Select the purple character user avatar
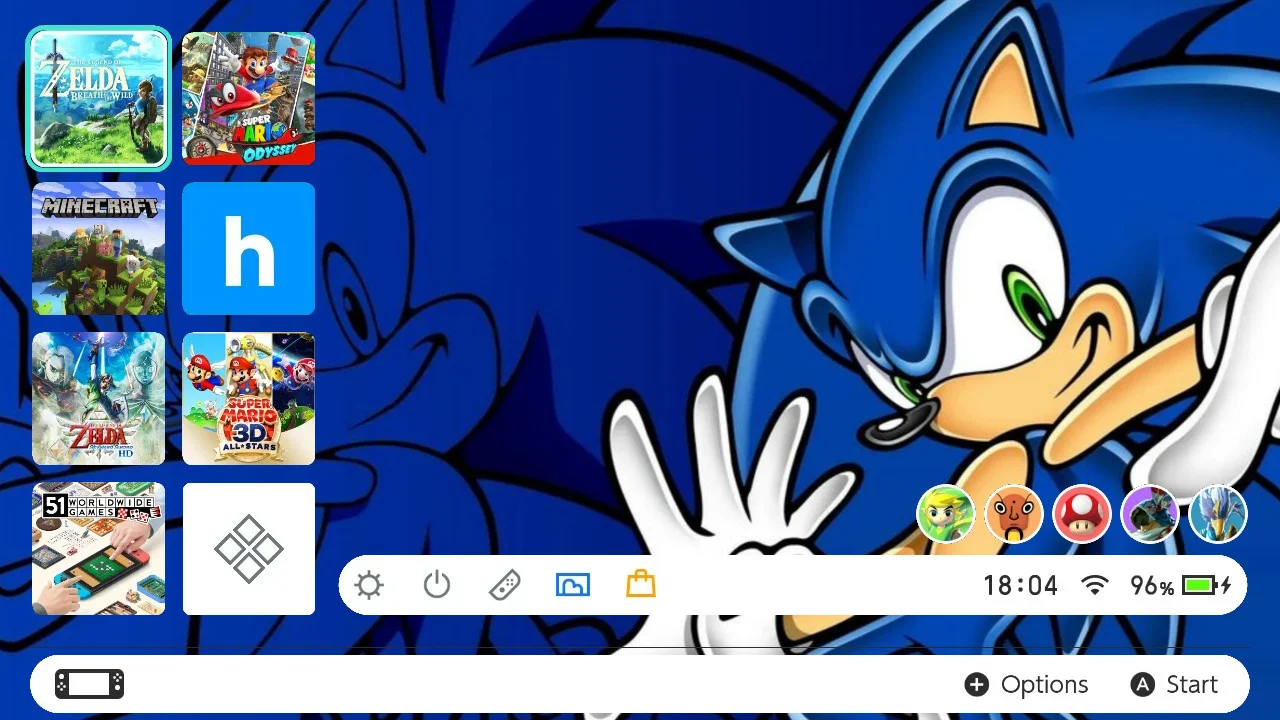Screen dimensions: 1280x720 (x=1150, y=514)
